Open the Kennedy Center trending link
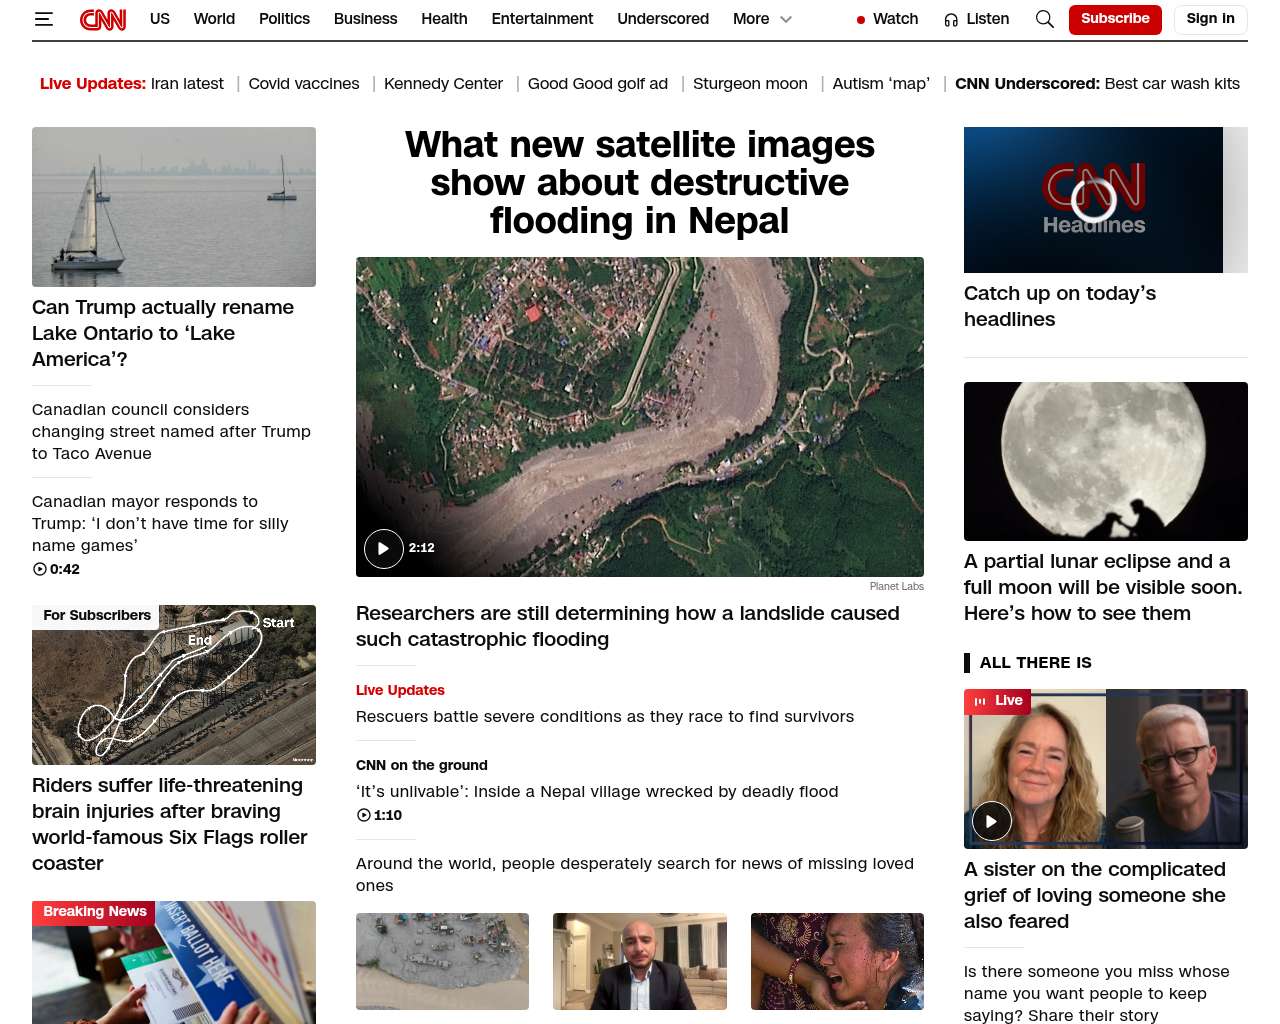Viewport: 1280px width, 1024px height. 443,84
